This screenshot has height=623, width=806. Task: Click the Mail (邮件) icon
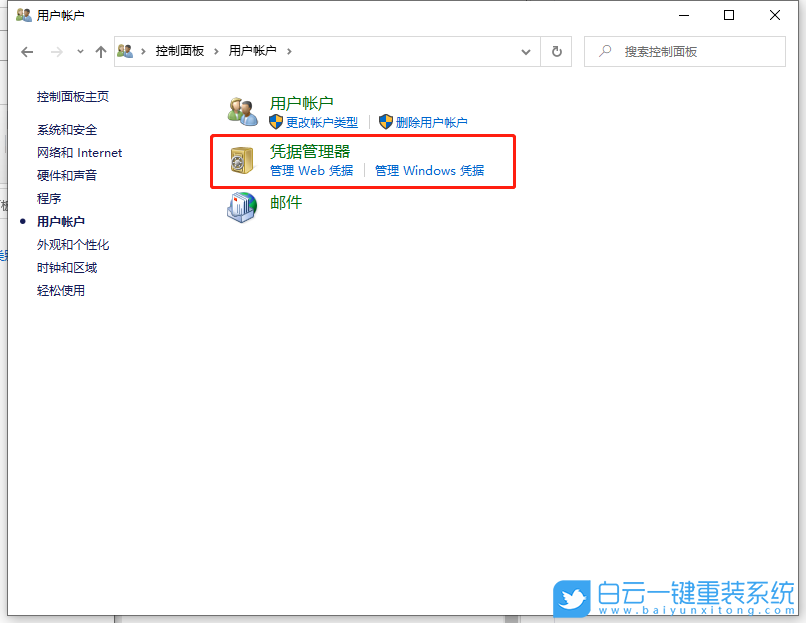click(241, 207)
